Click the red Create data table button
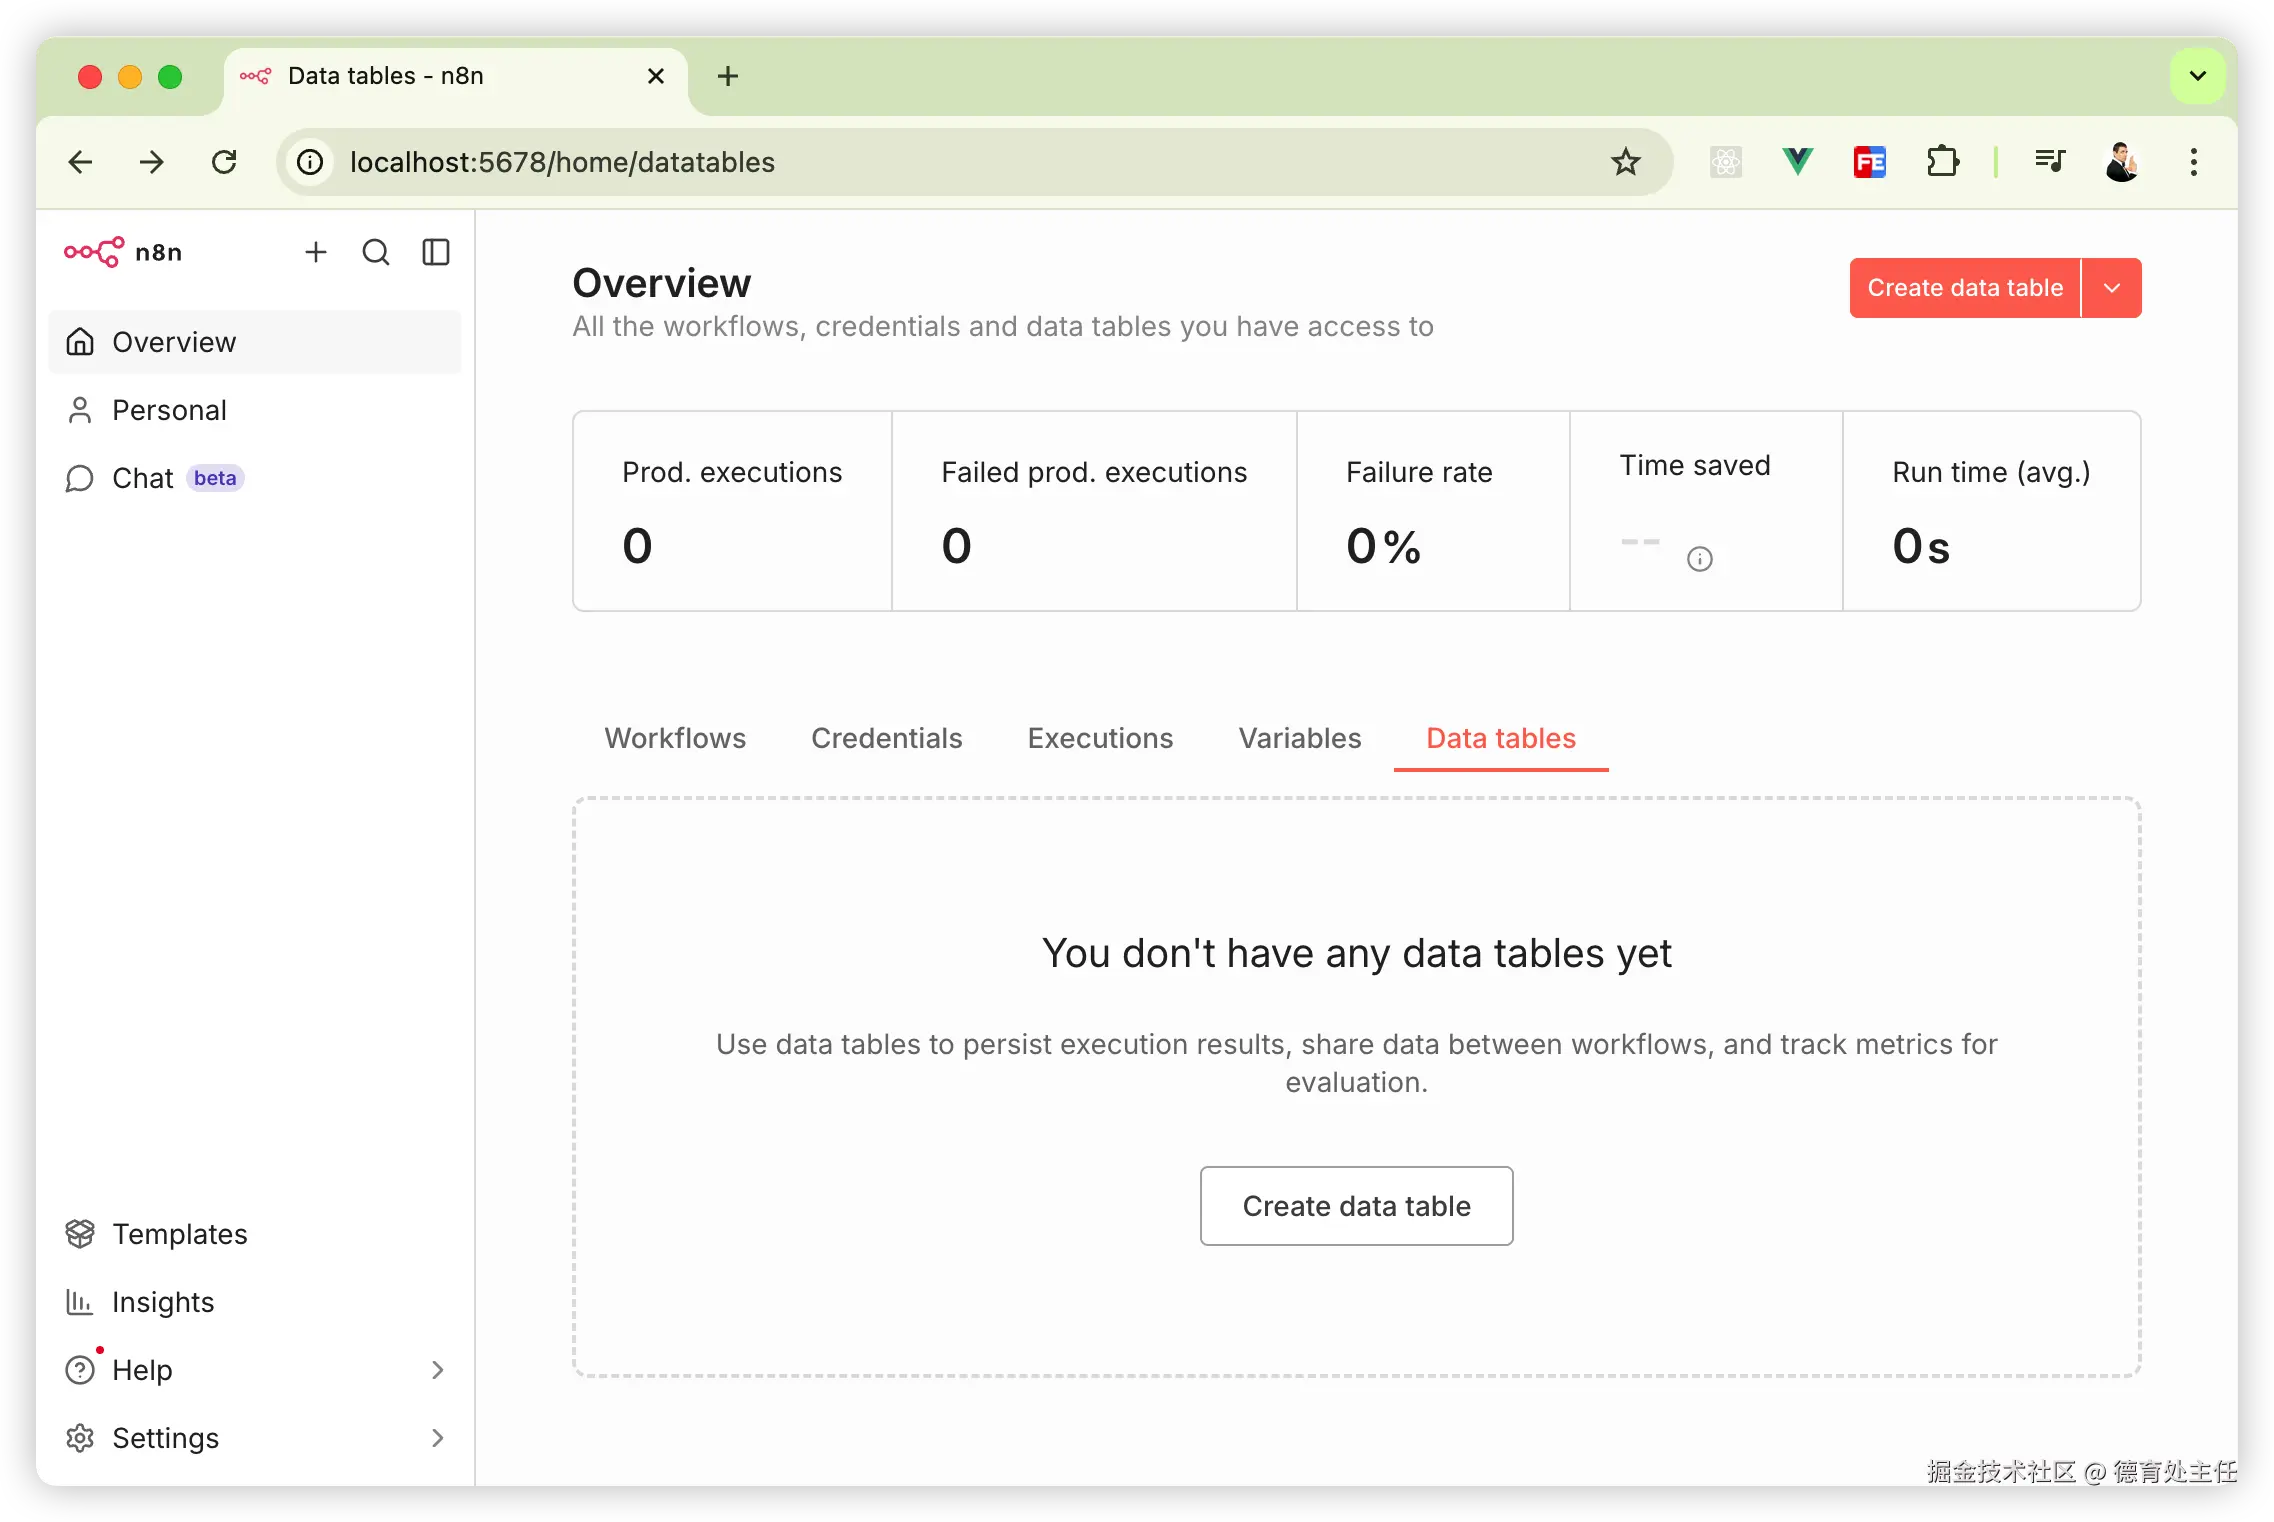This screenshot has height=1522, width=2274. [x=1964, y=288]
